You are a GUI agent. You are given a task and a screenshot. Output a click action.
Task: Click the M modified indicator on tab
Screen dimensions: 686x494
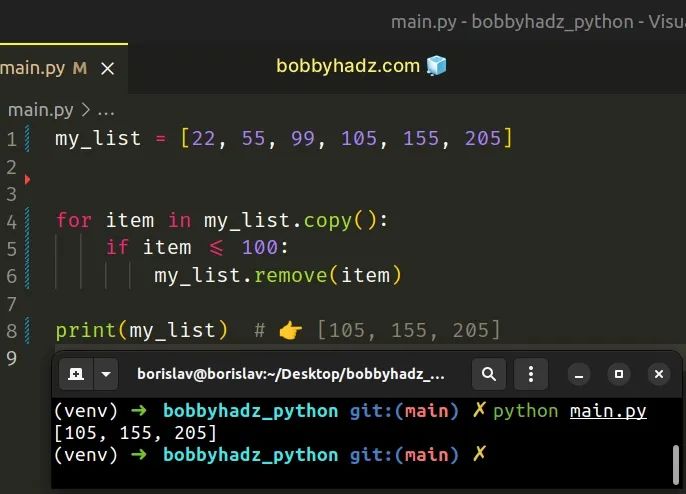point(80,68)
